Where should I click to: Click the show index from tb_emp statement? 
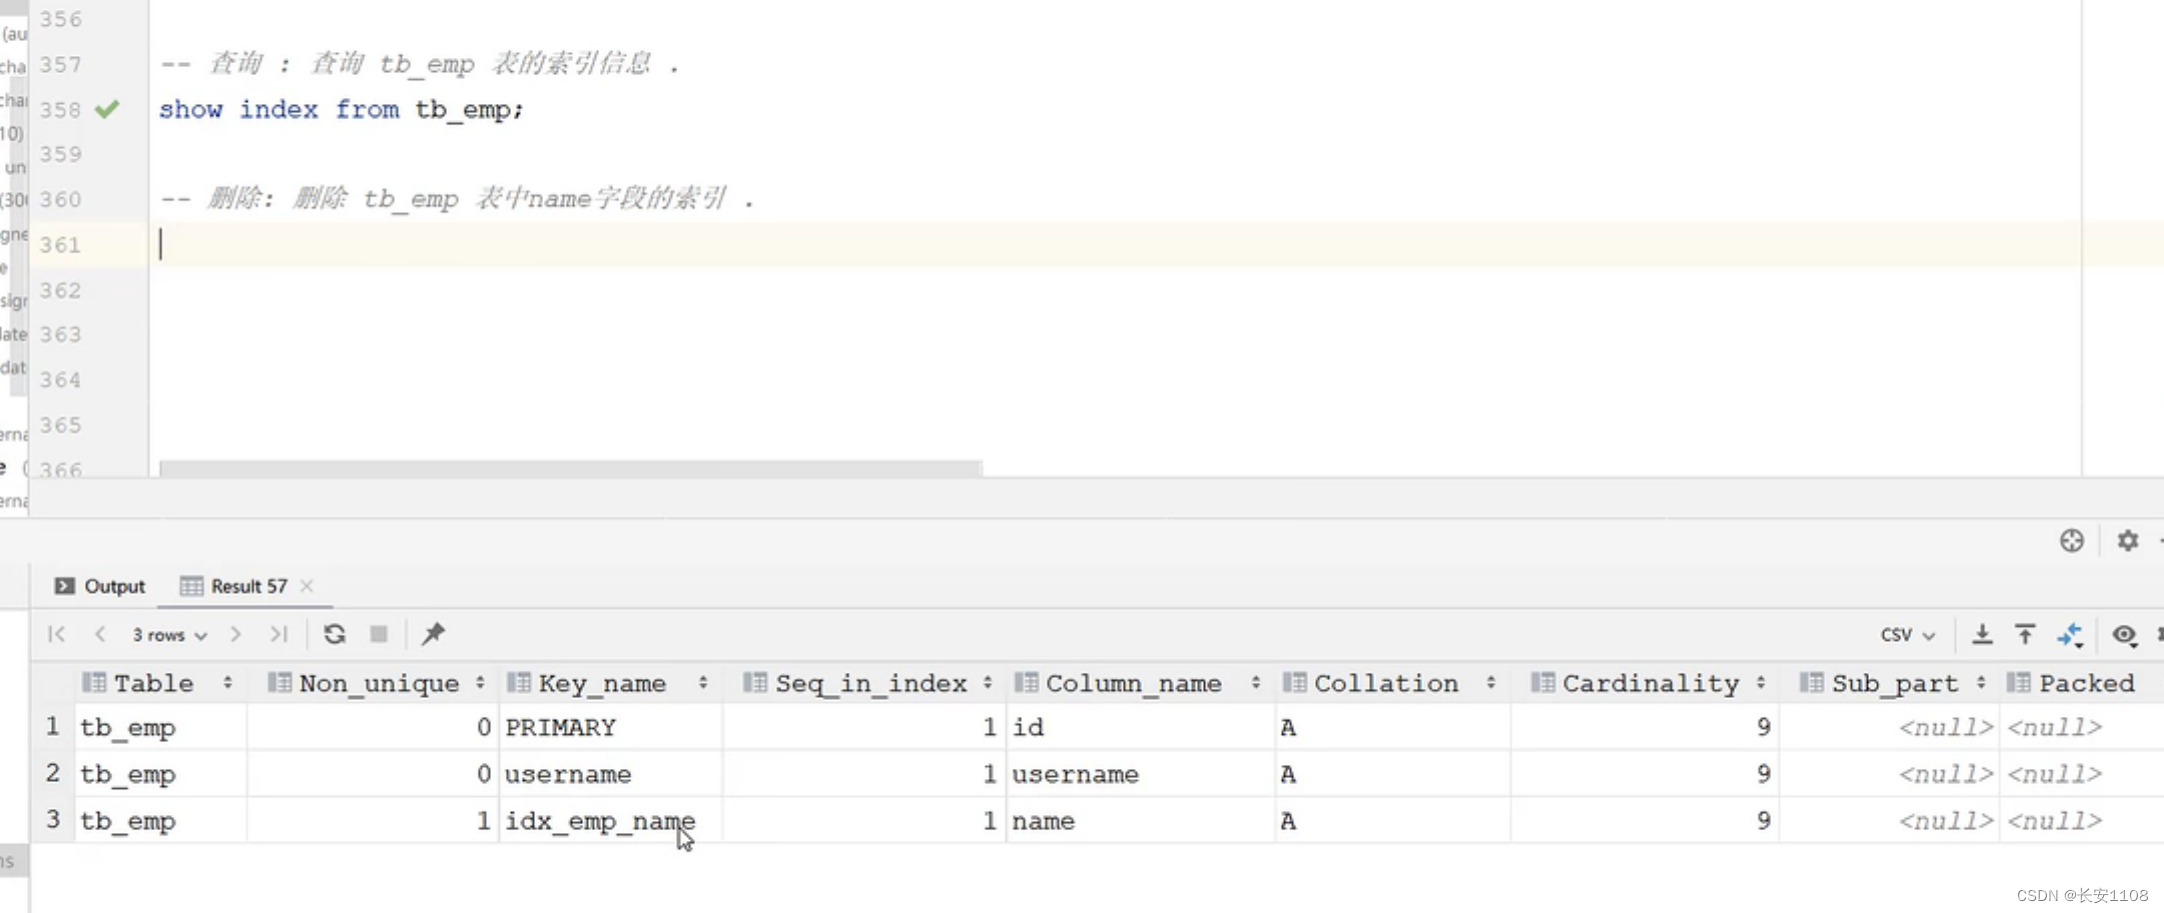coord(340,109)
